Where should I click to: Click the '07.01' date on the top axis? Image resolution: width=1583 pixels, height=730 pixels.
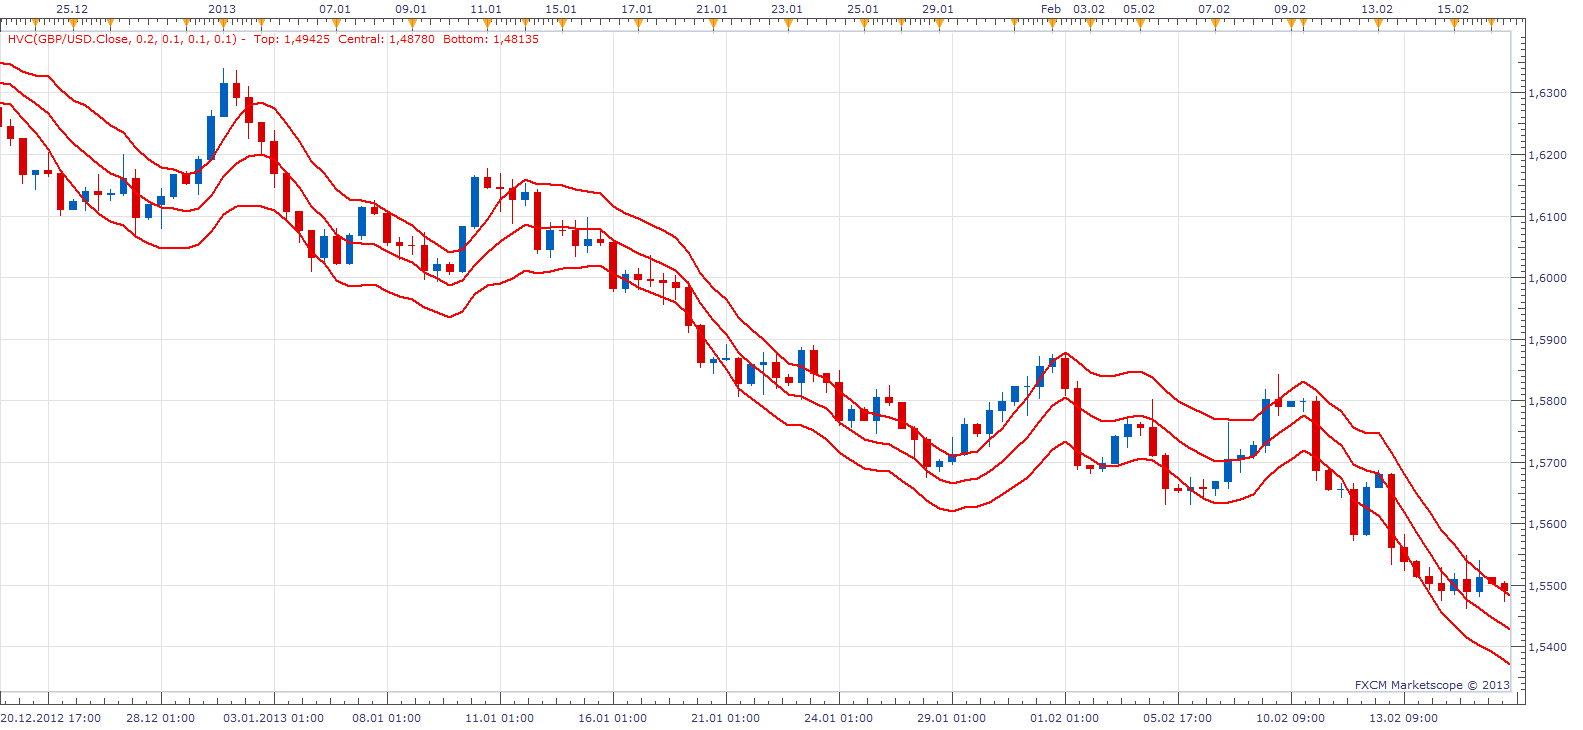(x=335, y=9)
